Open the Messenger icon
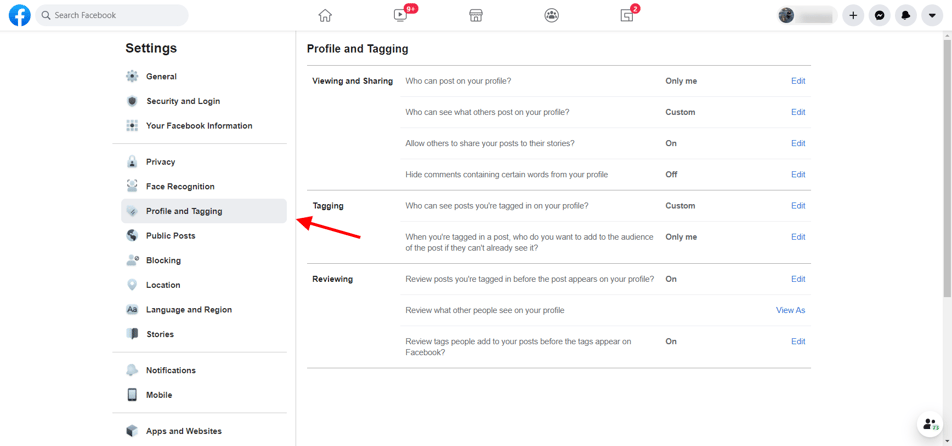This screenshot has width=952, height=446. click(879, 16)
